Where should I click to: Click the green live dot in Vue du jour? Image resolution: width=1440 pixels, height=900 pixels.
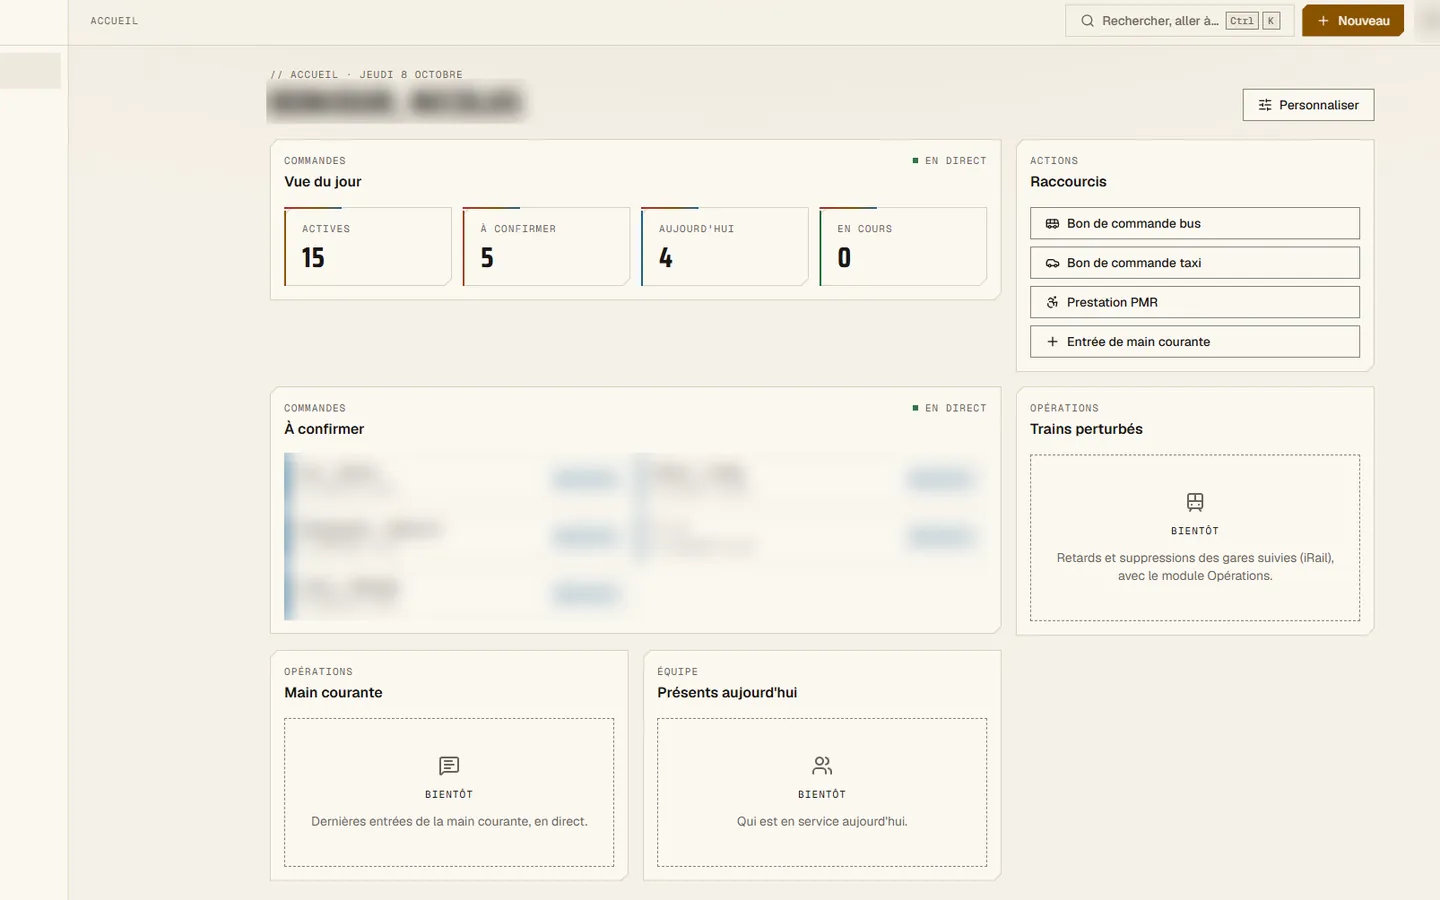[x=915, y=161]
